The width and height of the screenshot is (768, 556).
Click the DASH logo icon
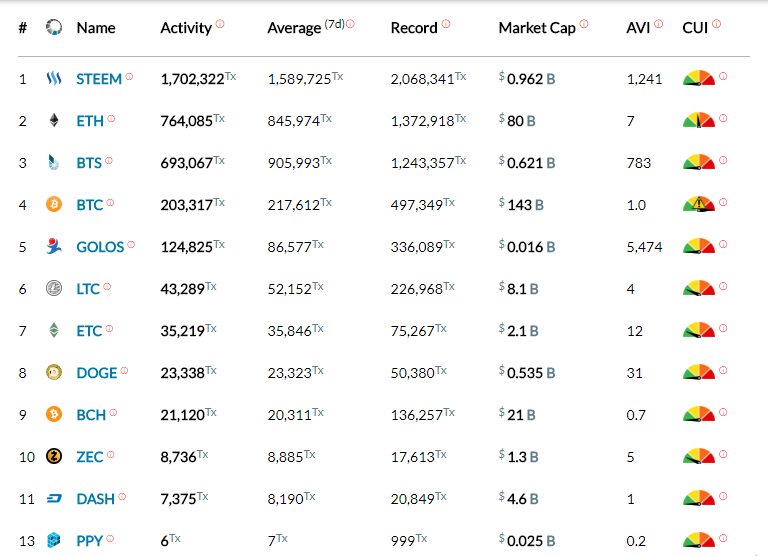tap(54, 499)
